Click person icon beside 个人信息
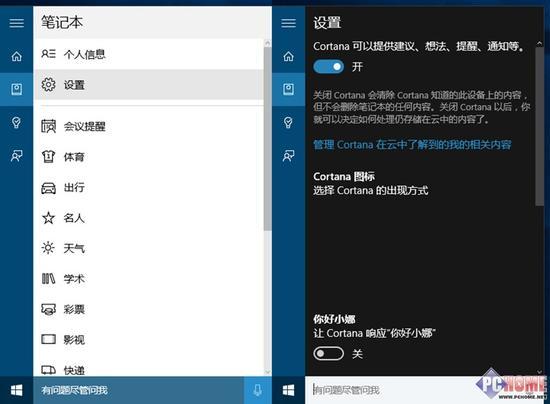Screen dimensions: 550x404 (x=48, y=54)
